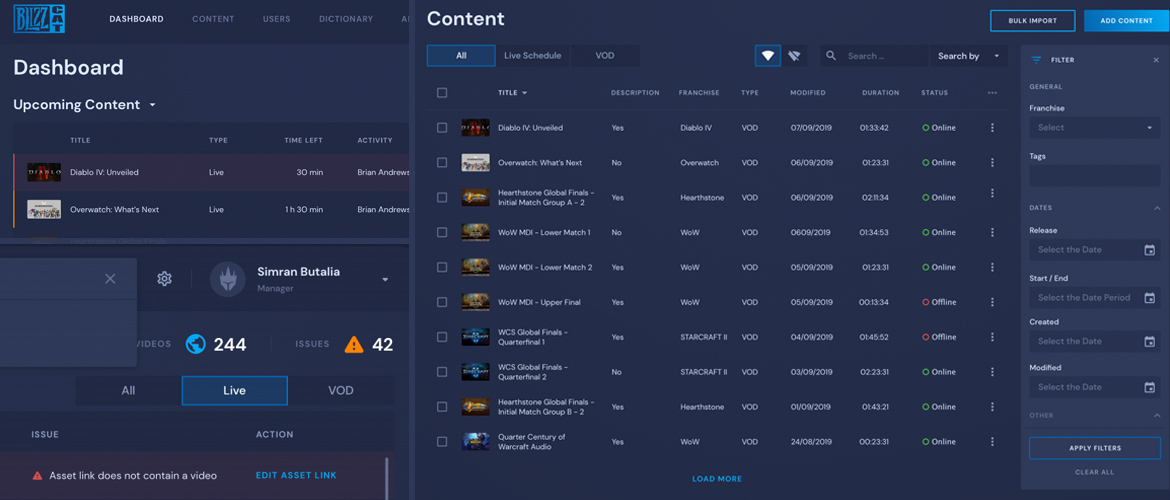Click the Add Content button
The width and height of the screenshot is (1170, 500).
1127,21
